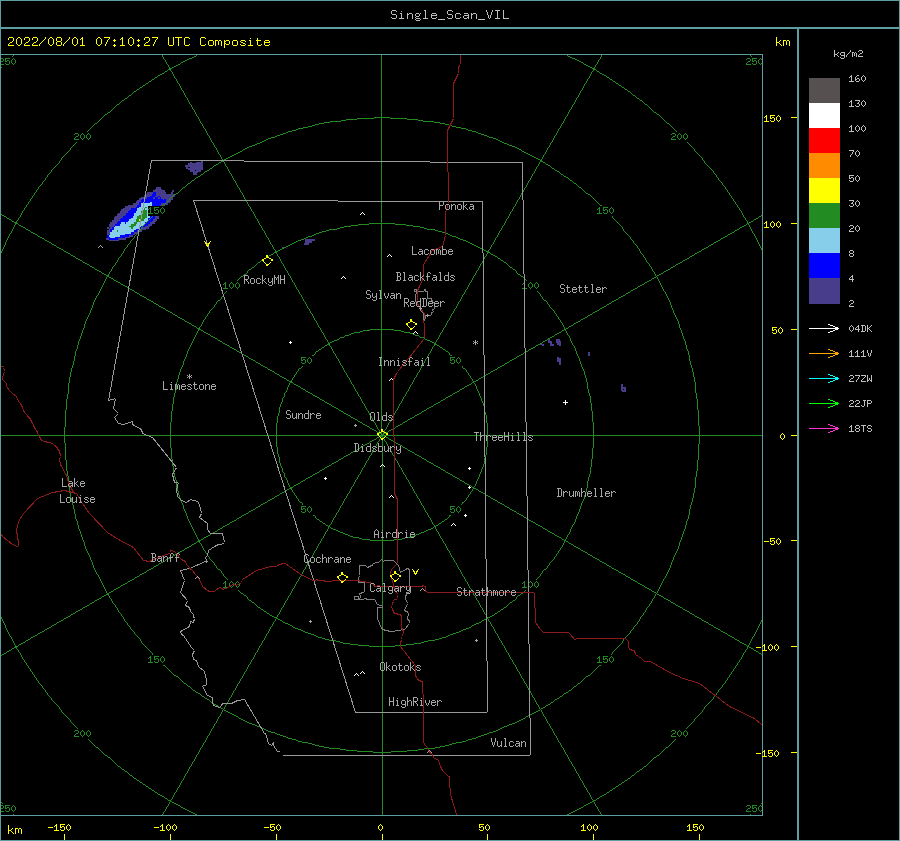The image size is (900, 841).
Task: Pick the light blue 8-20 legend swatch
Action: 824,241
